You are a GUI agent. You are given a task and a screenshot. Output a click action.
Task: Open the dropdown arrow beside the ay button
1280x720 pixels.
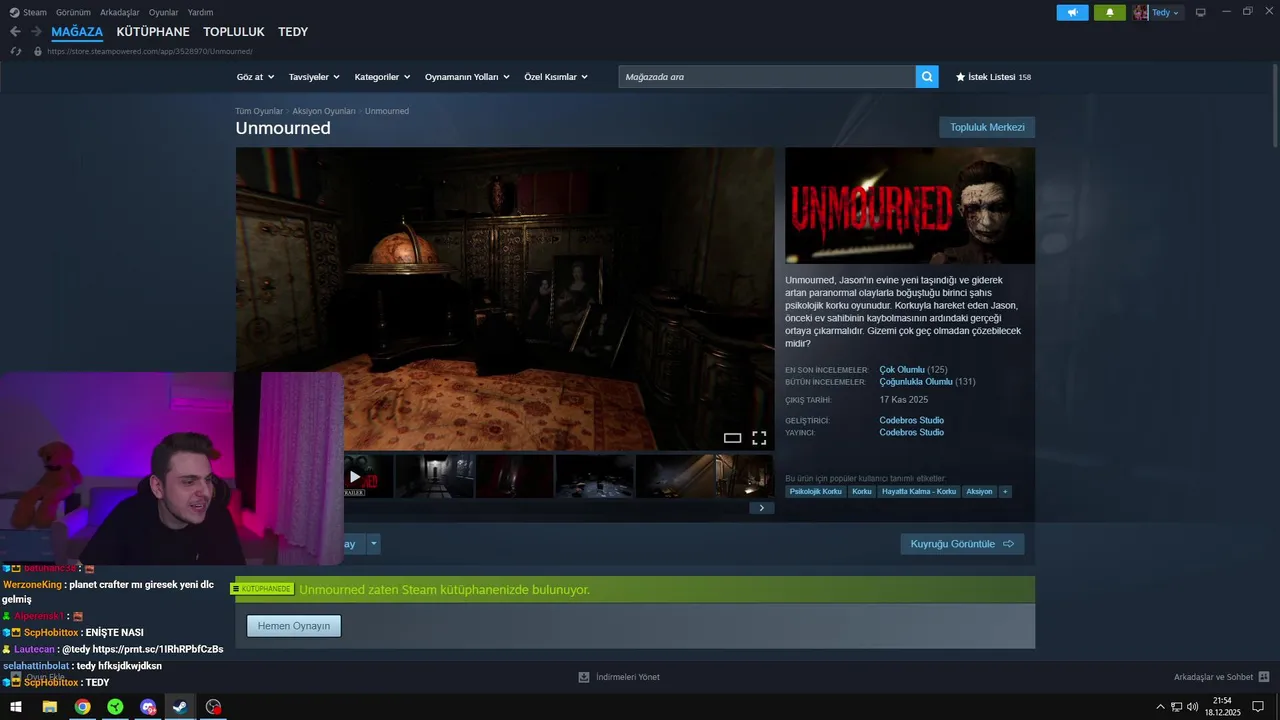pyautogui.click(x=373, y=544)
